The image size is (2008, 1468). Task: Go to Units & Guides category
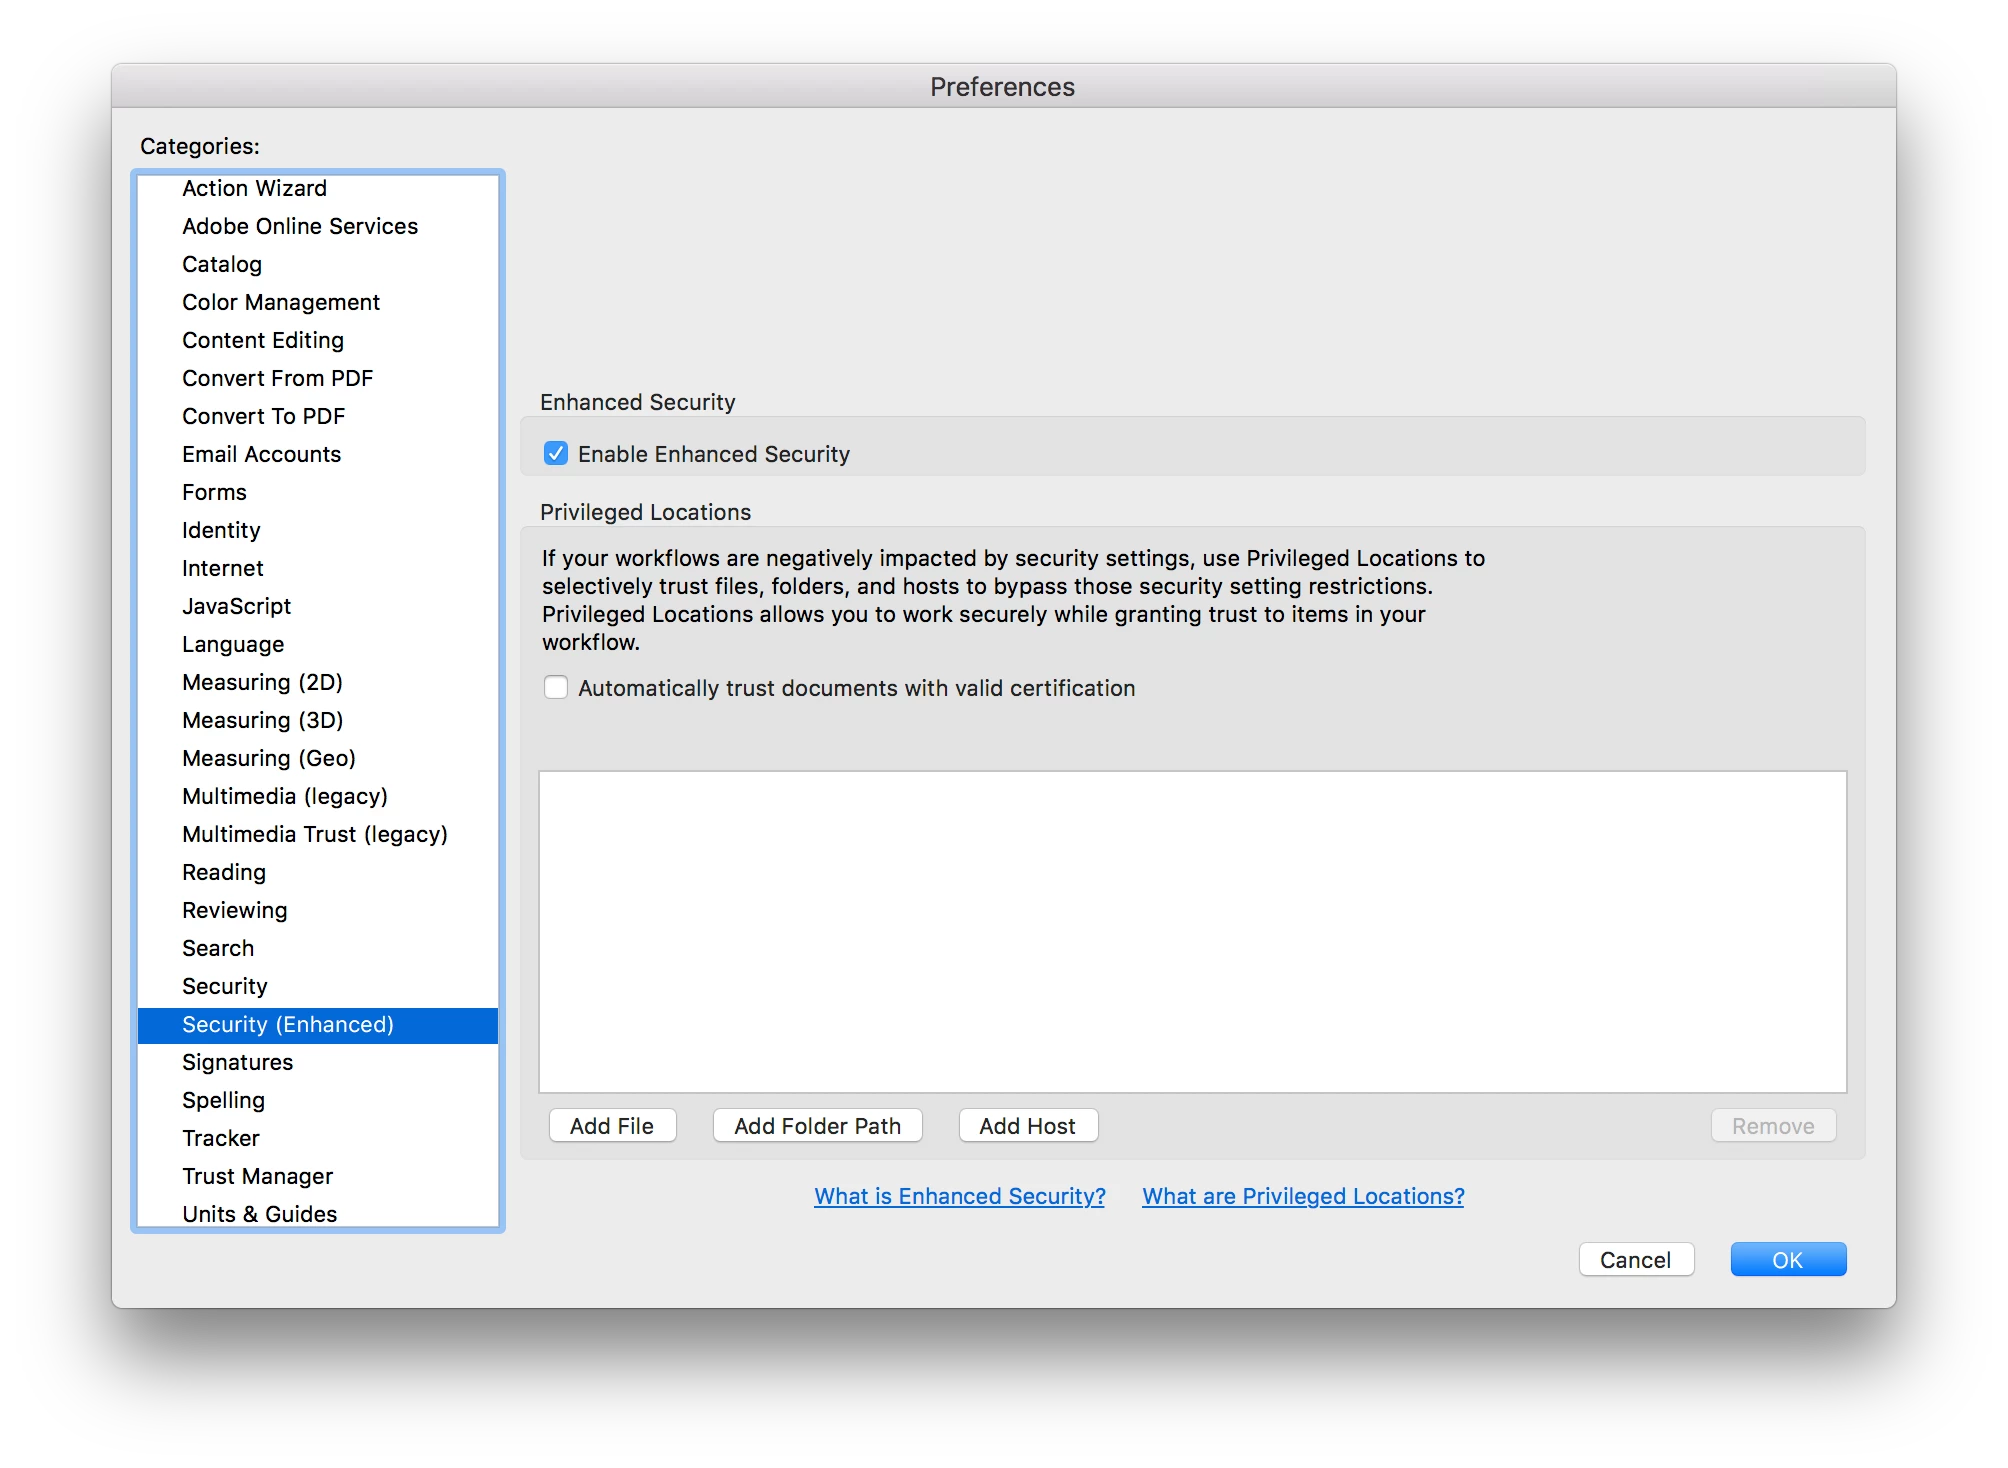click(259, 1214)
